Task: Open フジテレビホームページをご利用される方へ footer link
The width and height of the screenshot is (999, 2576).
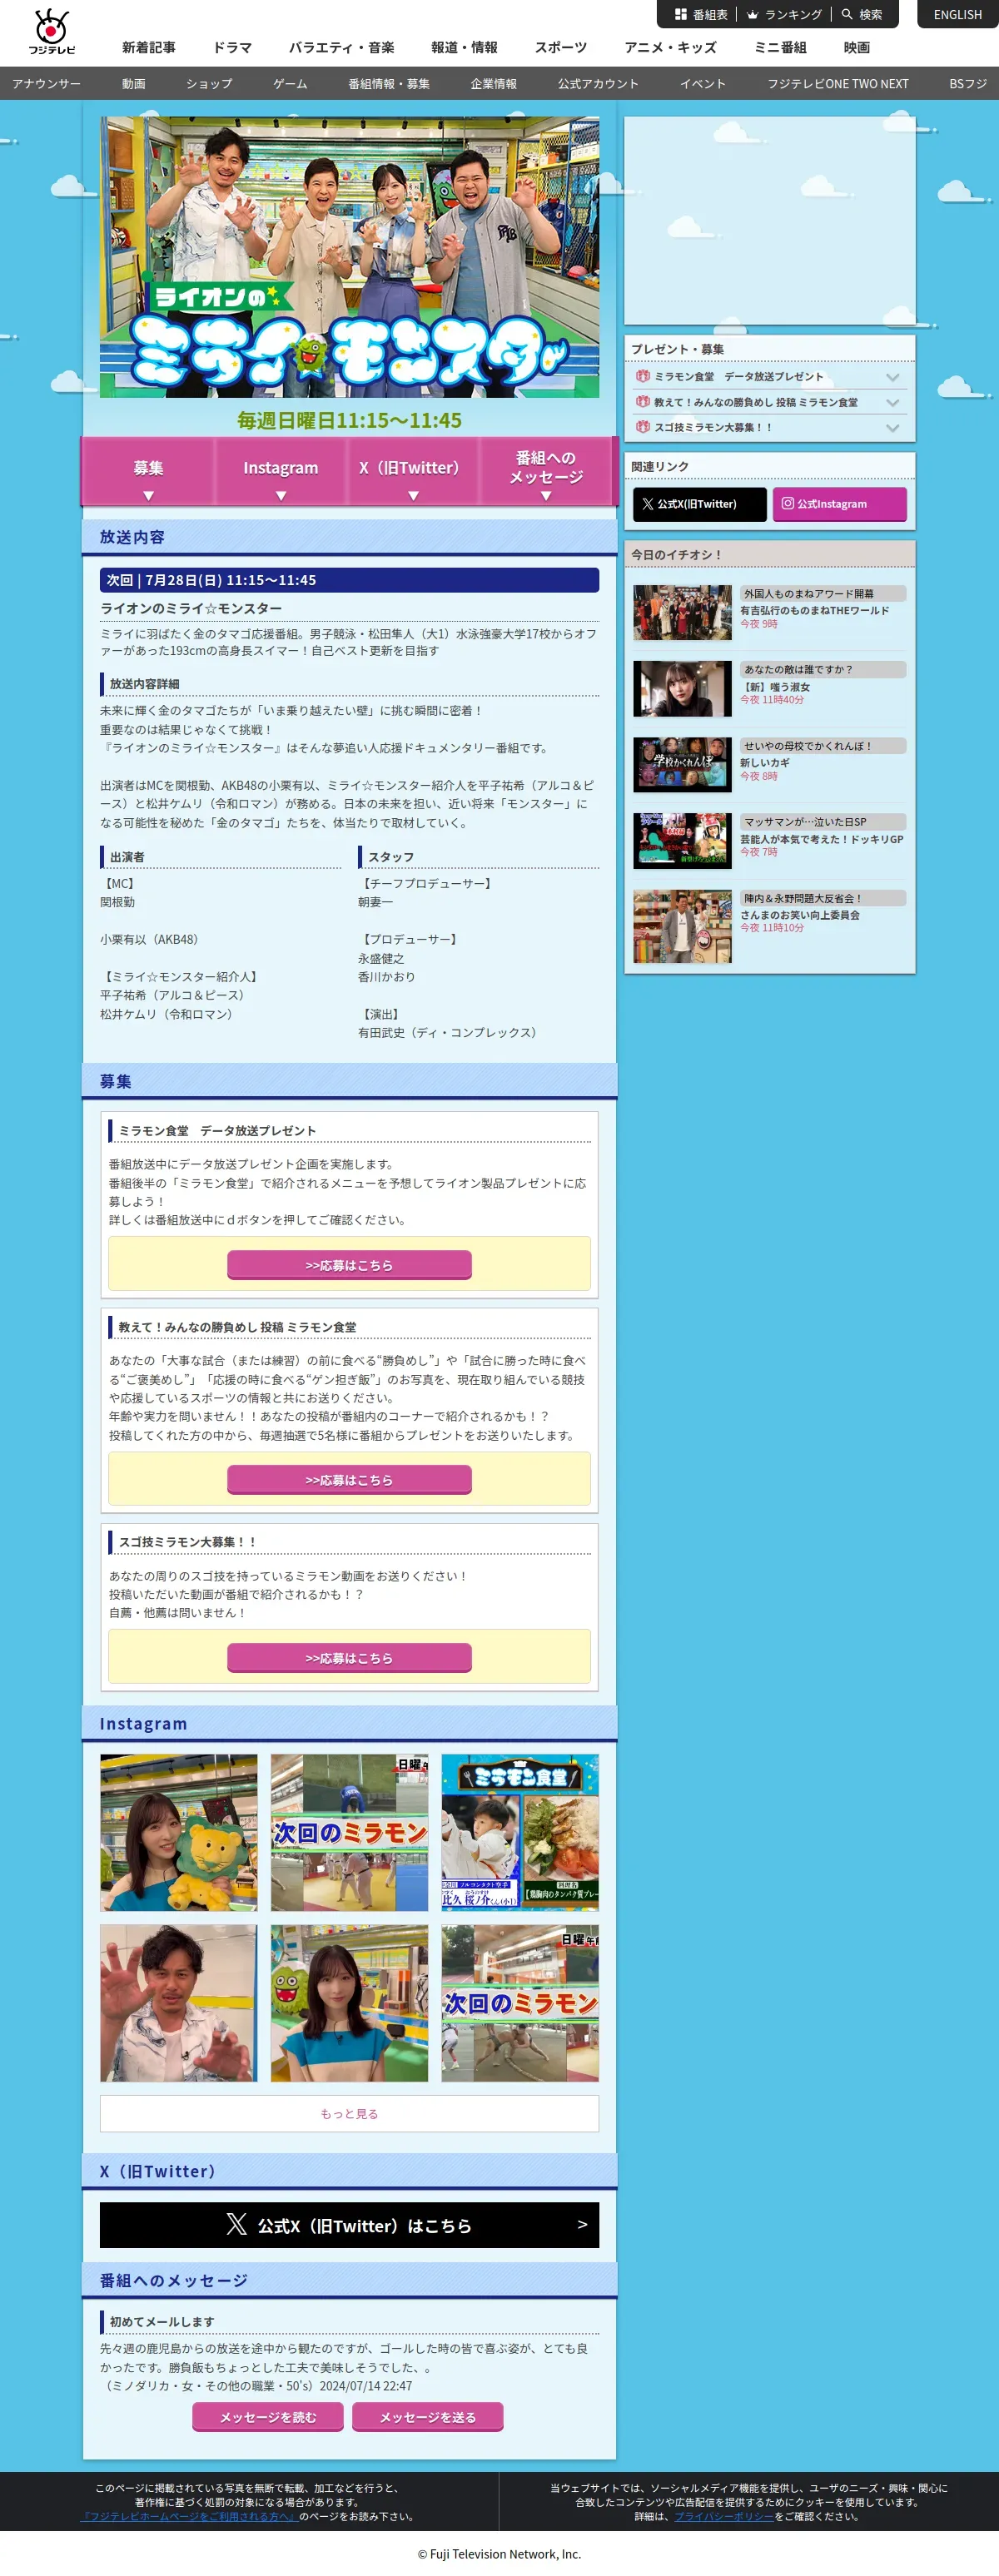Action: point(191,2516)
